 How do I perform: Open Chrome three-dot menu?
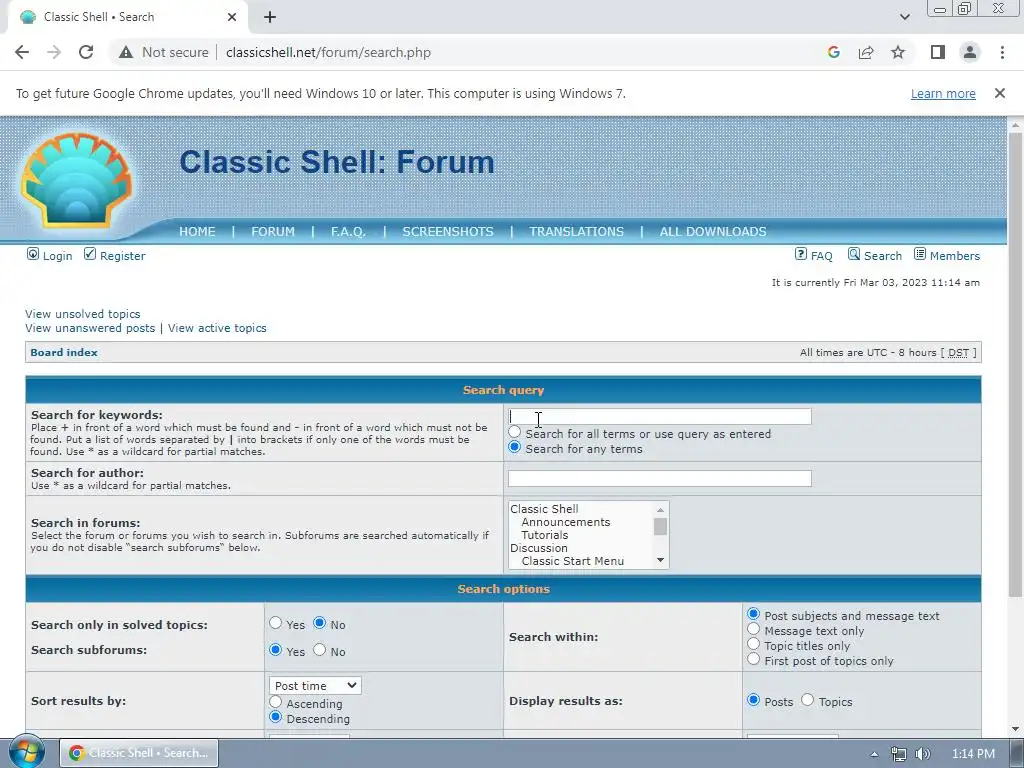click(1002, 52)
